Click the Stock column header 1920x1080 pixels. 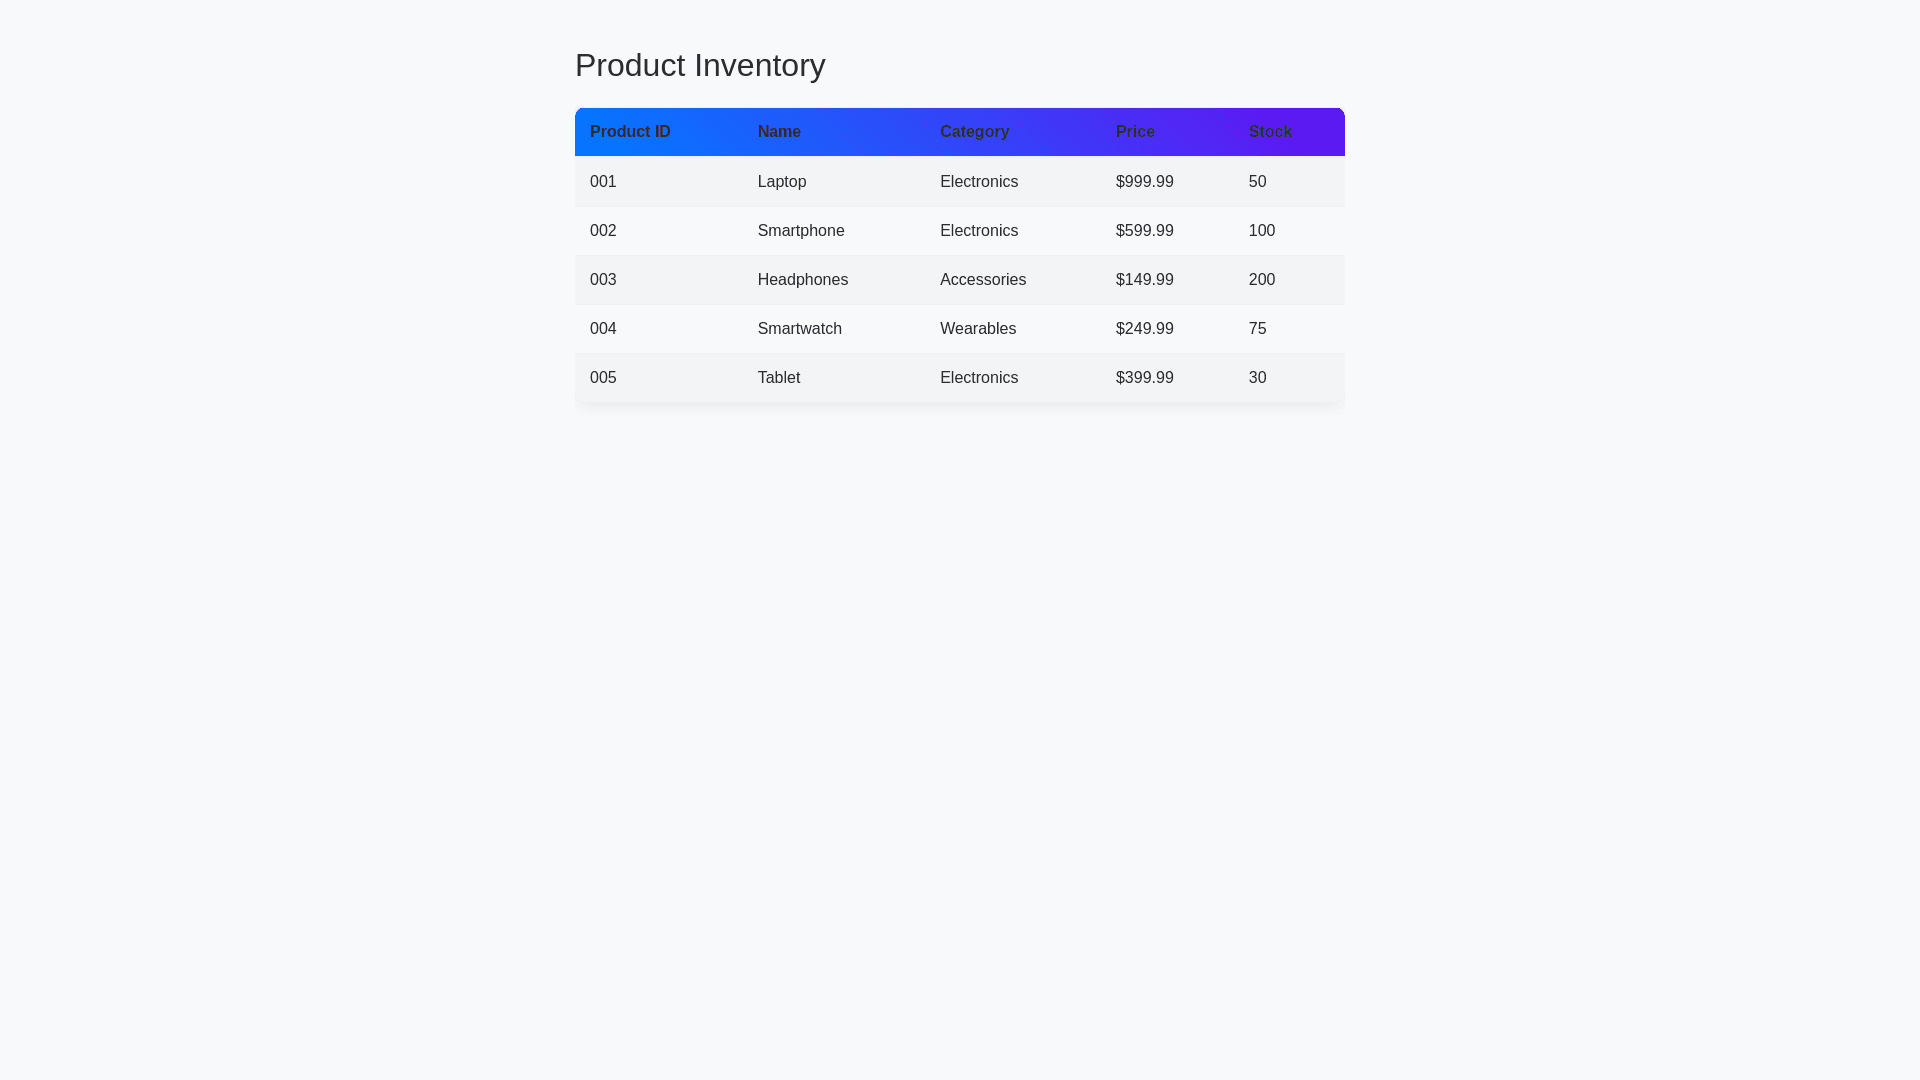coord(1270,132)
